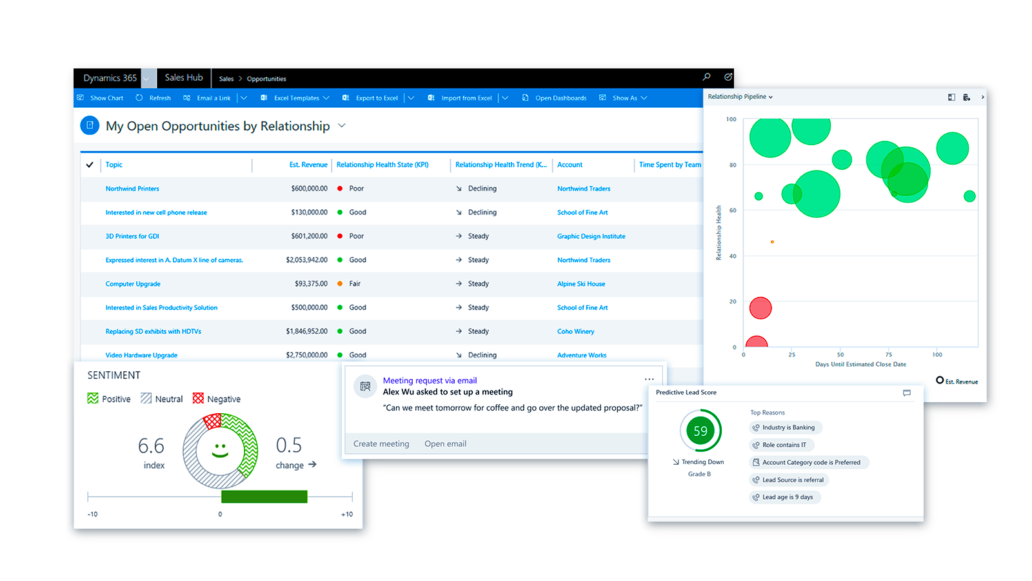Toggle the Est. Revenue legend marker in the chart

[940, 380]
